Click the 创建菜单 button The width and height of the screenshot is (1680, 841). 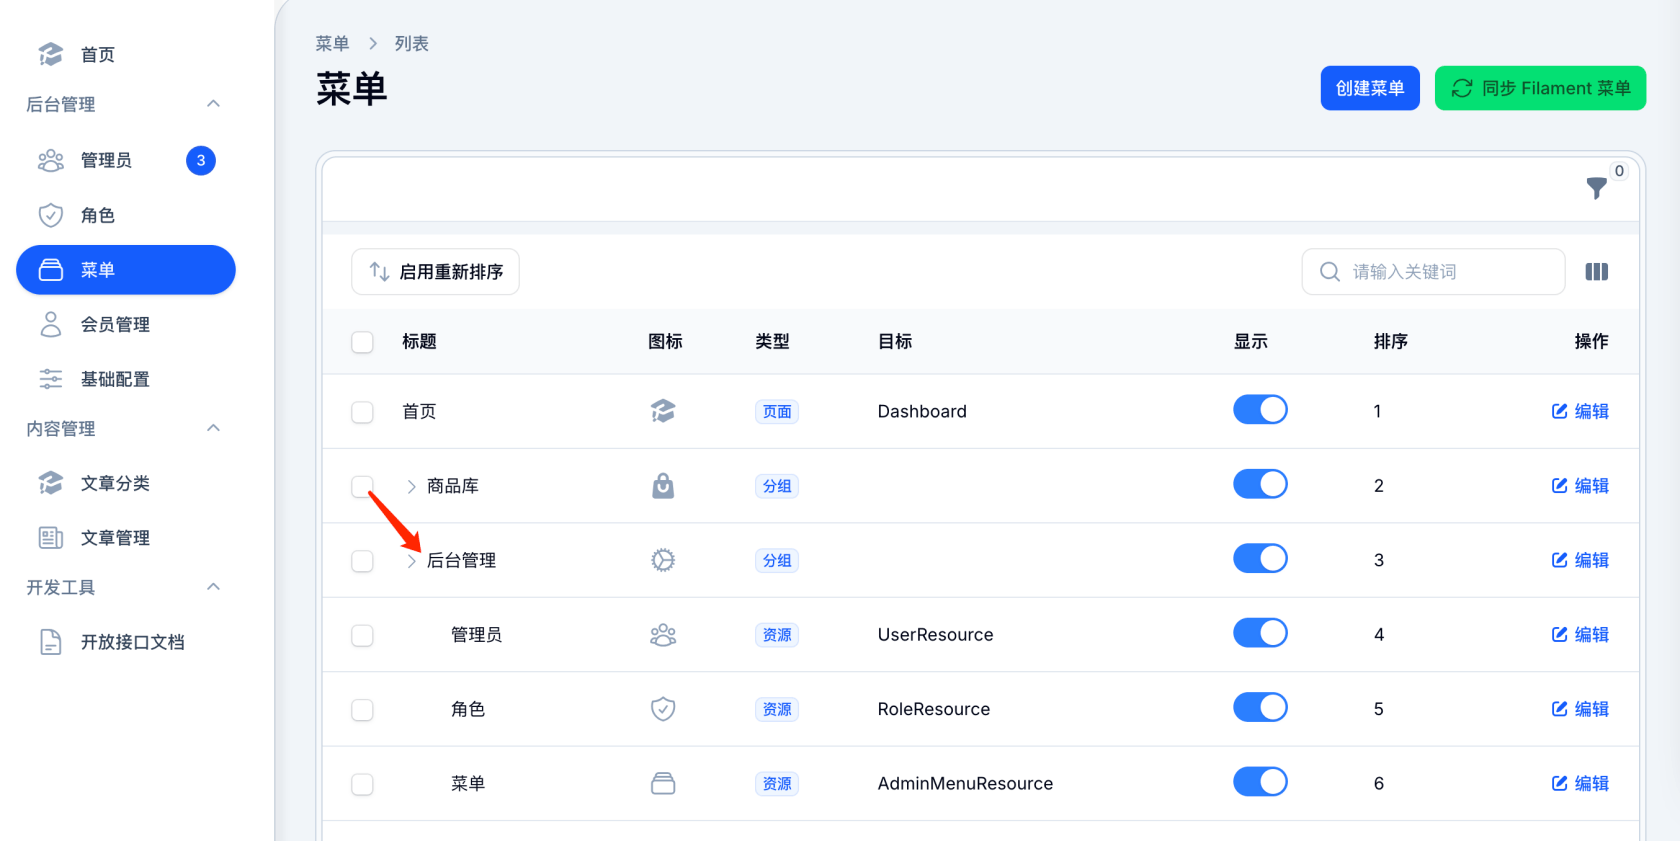pos(1369,88)
